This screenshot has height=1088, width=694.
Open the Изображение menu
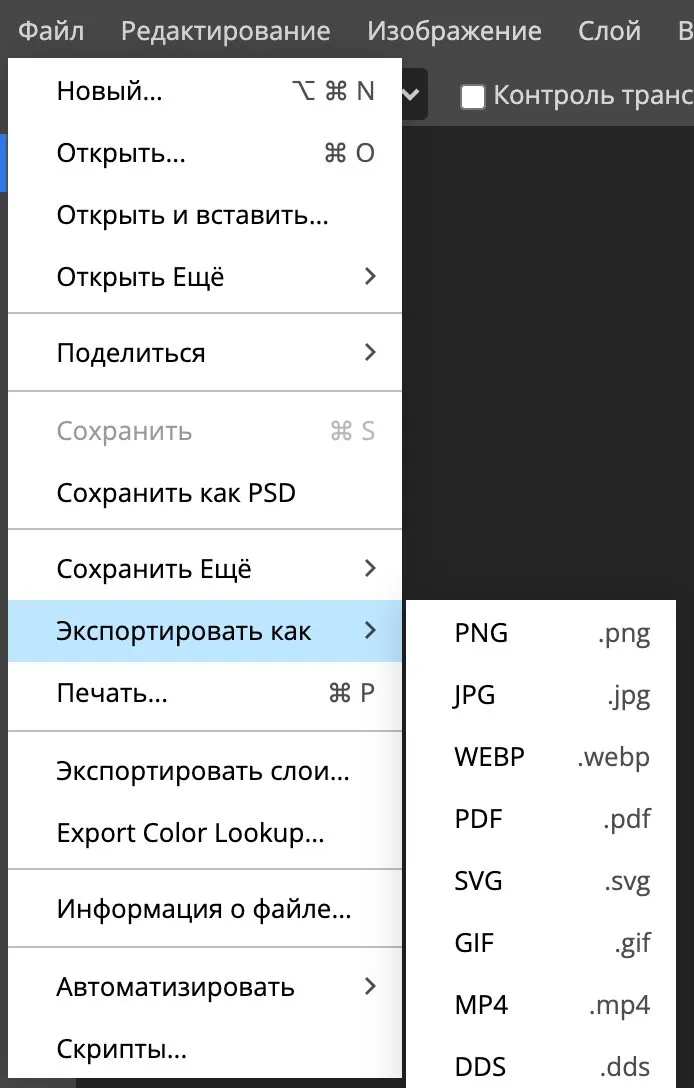point(454,31)
